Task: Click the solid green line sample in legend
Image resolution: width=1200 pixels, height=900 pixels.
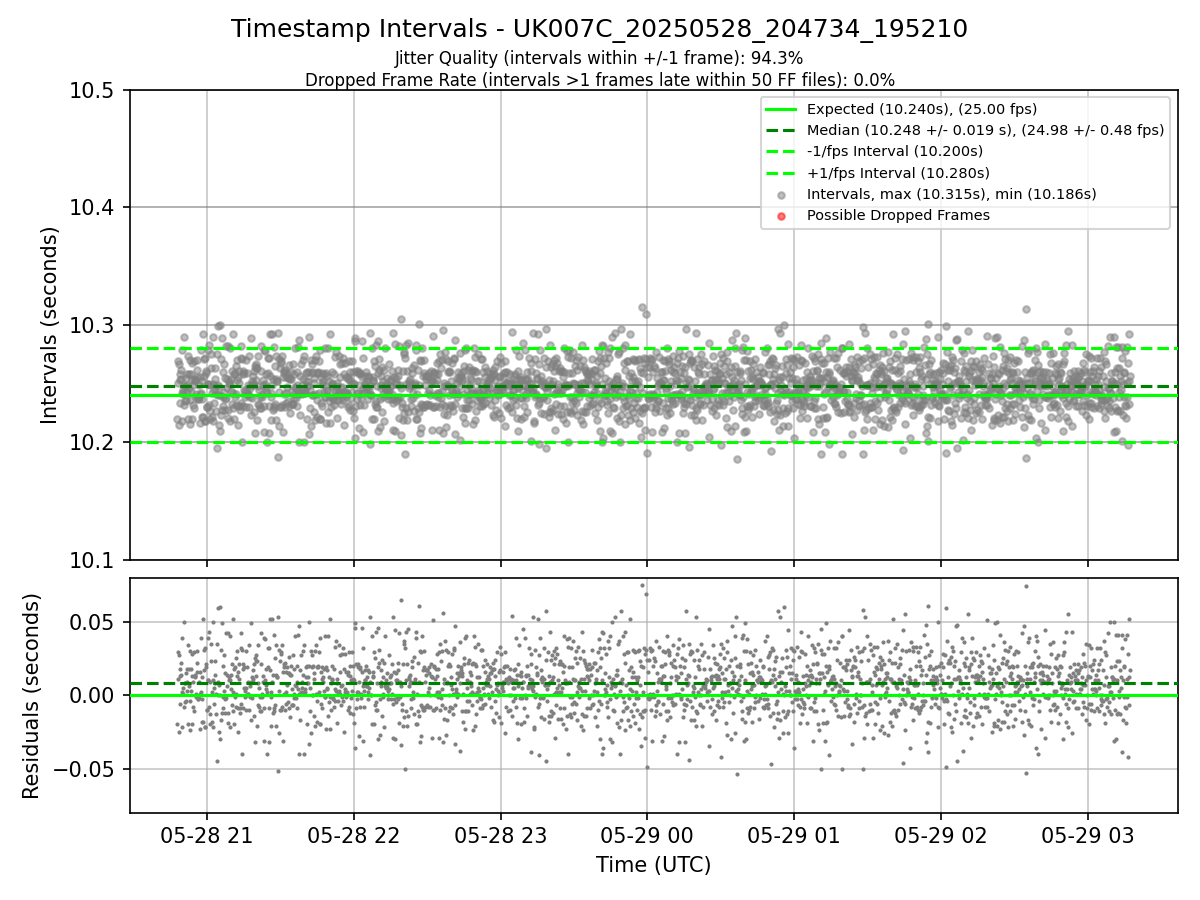Action: tap(782, 109)
